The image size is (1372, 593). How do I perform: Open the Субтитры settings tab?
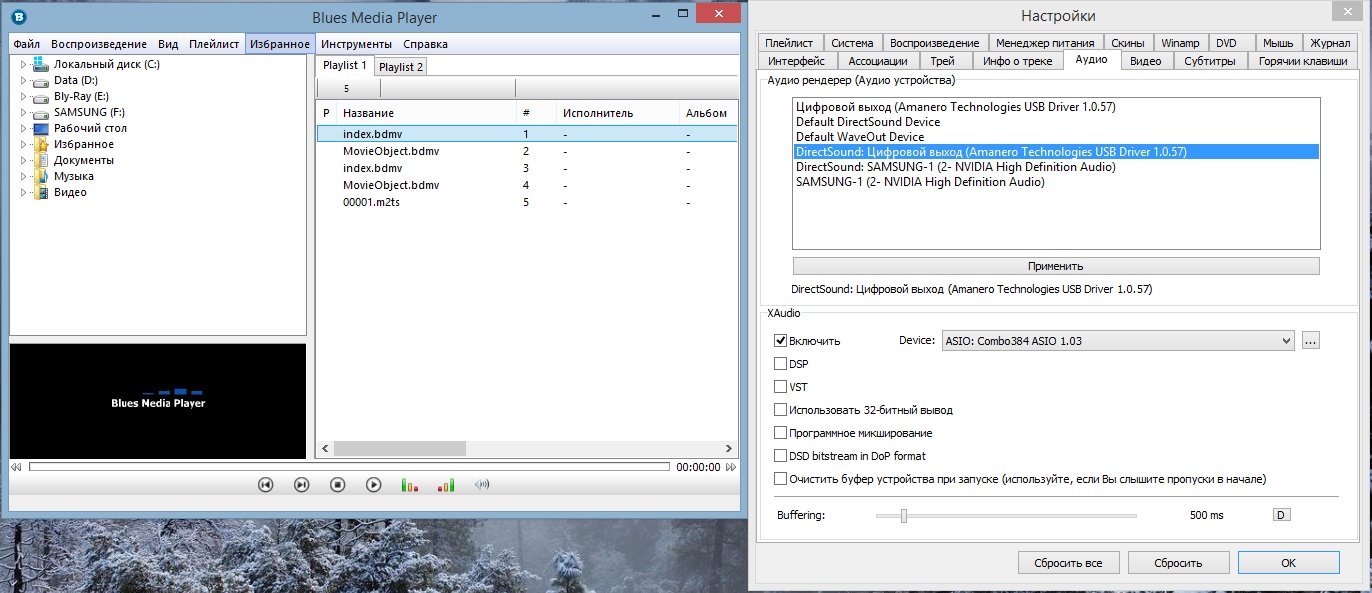tap(1209, 61)
